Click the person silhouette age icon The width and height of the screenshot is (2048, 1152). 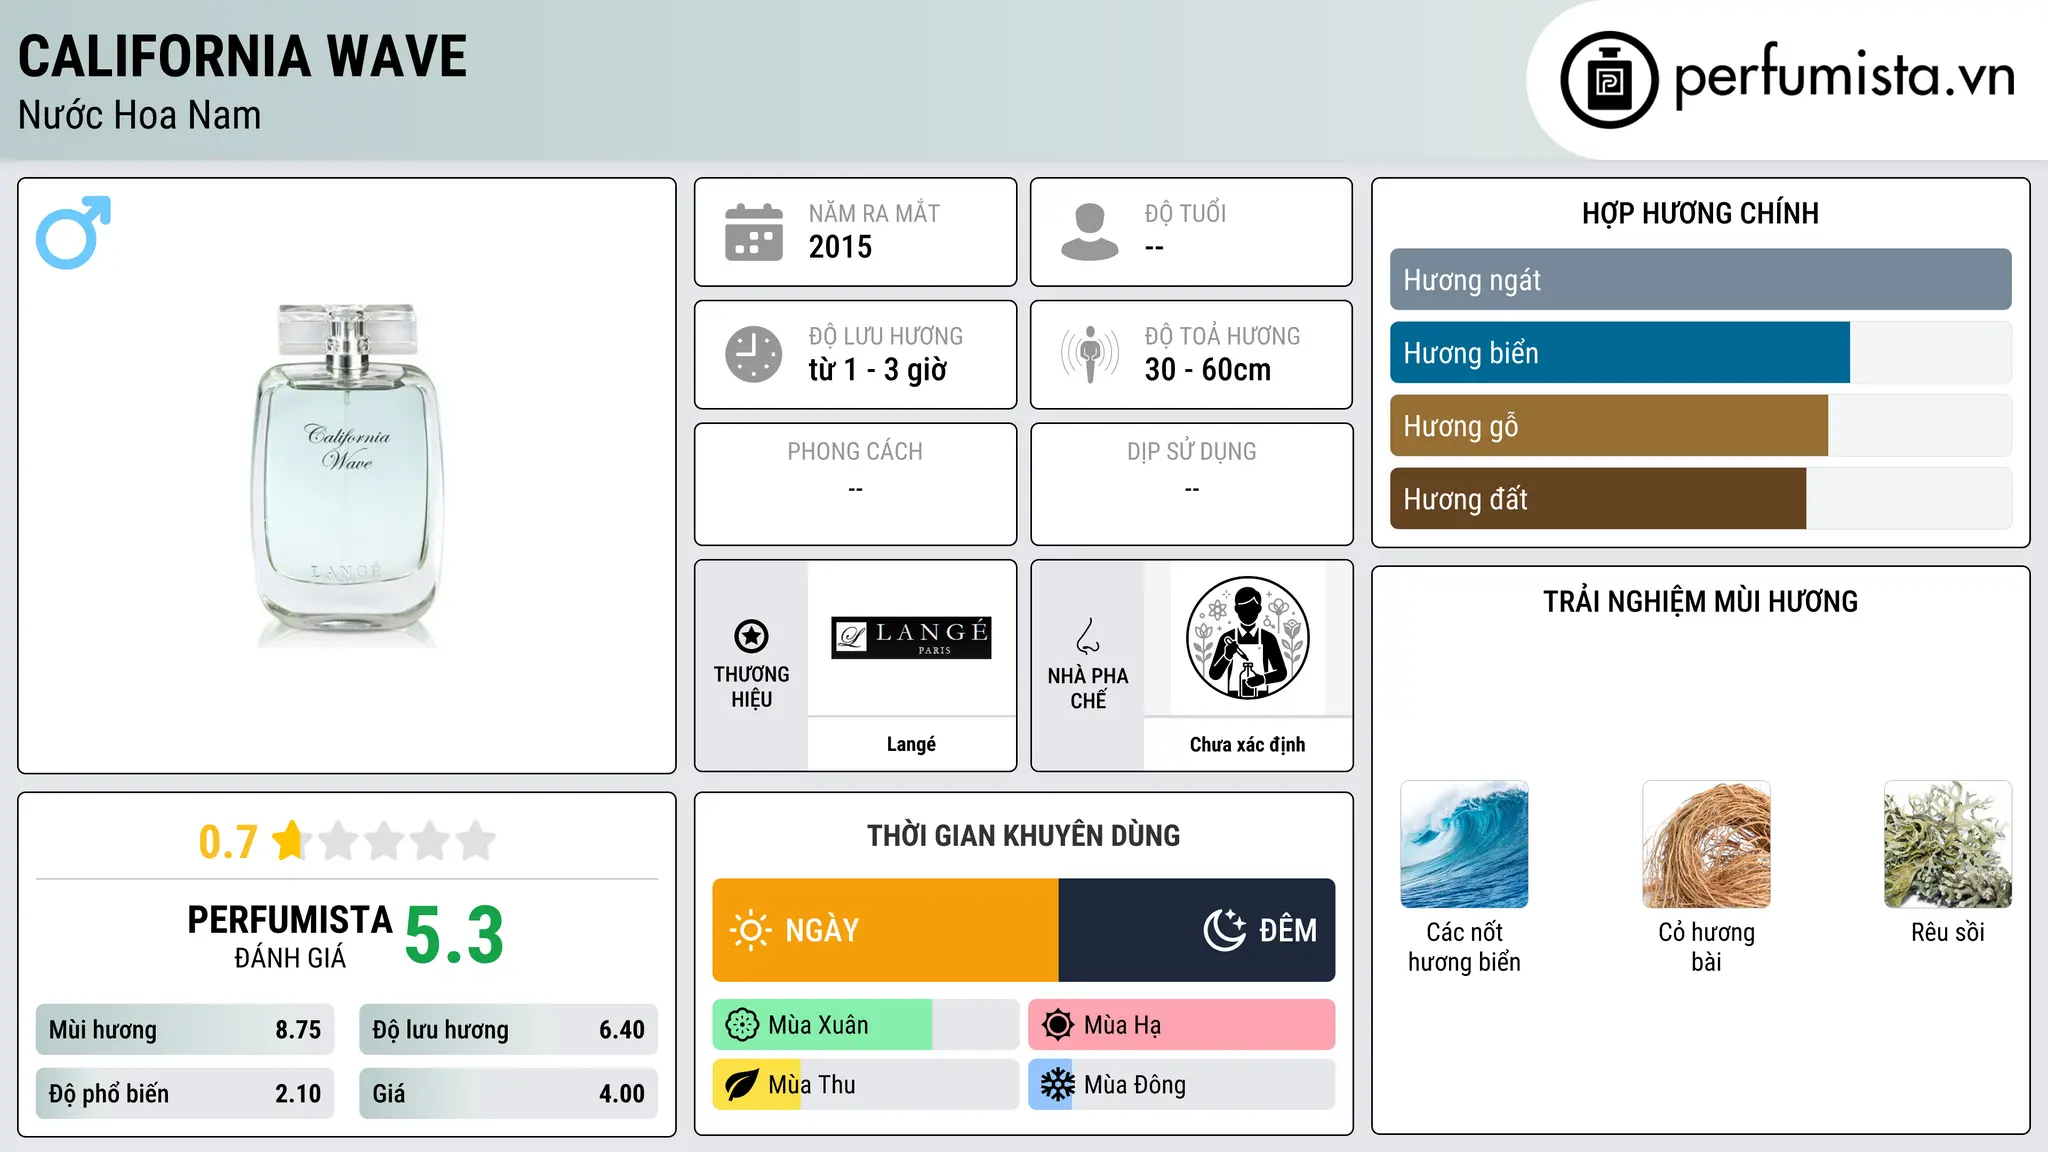[x=1090, y=232]
